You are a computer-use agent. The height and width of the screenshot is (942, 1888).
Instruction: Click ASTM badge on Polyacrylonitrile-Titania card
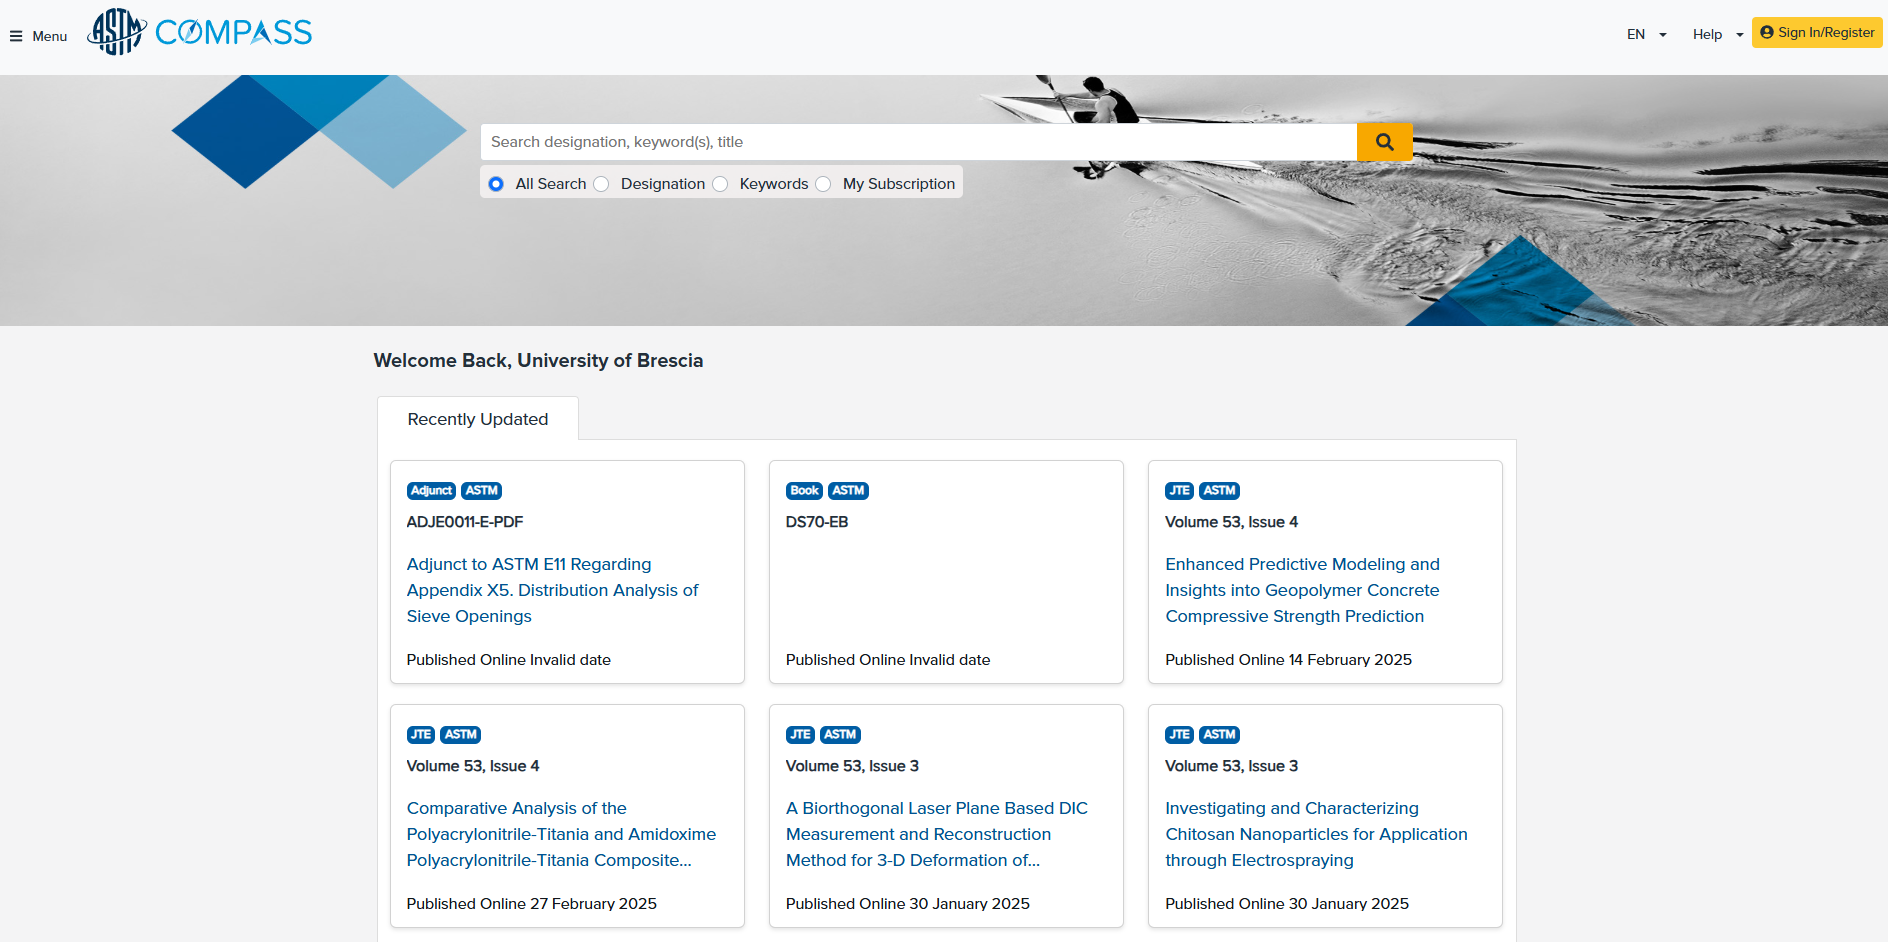(461, 735)
